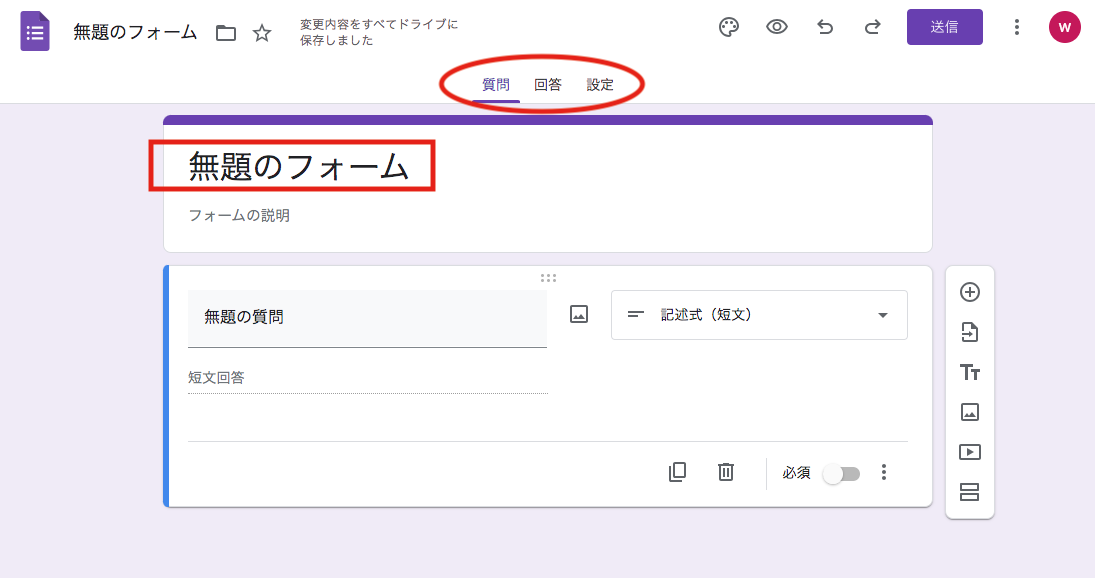
Task: Click the 送信 send button
Action: point(944,27)
